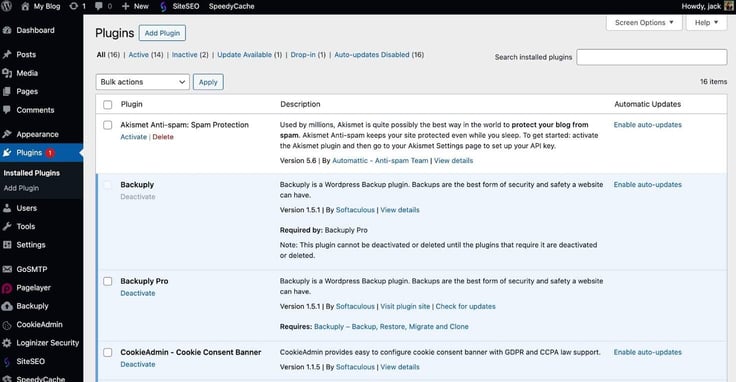
Task: Open Installed Plugins submenu item
Action: pyautogui.click(x=31, y=173)
